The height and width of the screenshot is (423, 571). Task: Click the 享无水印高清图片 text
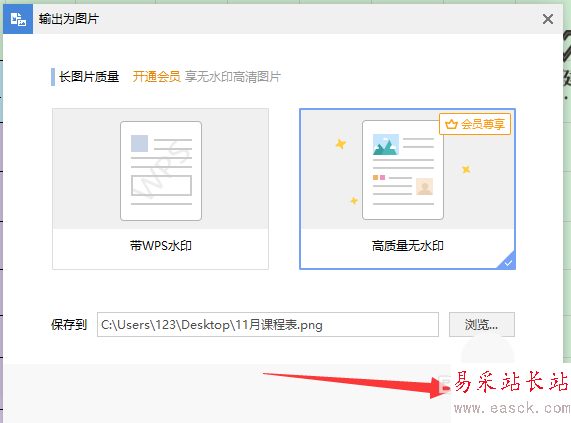point(233,77)
